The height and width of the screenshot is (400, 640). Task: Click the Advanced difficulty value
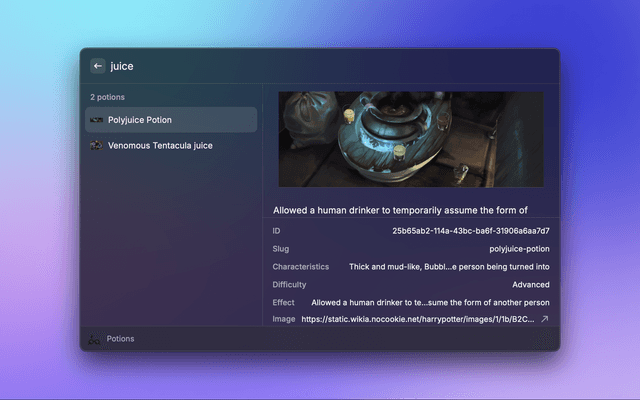coord(524,285)
